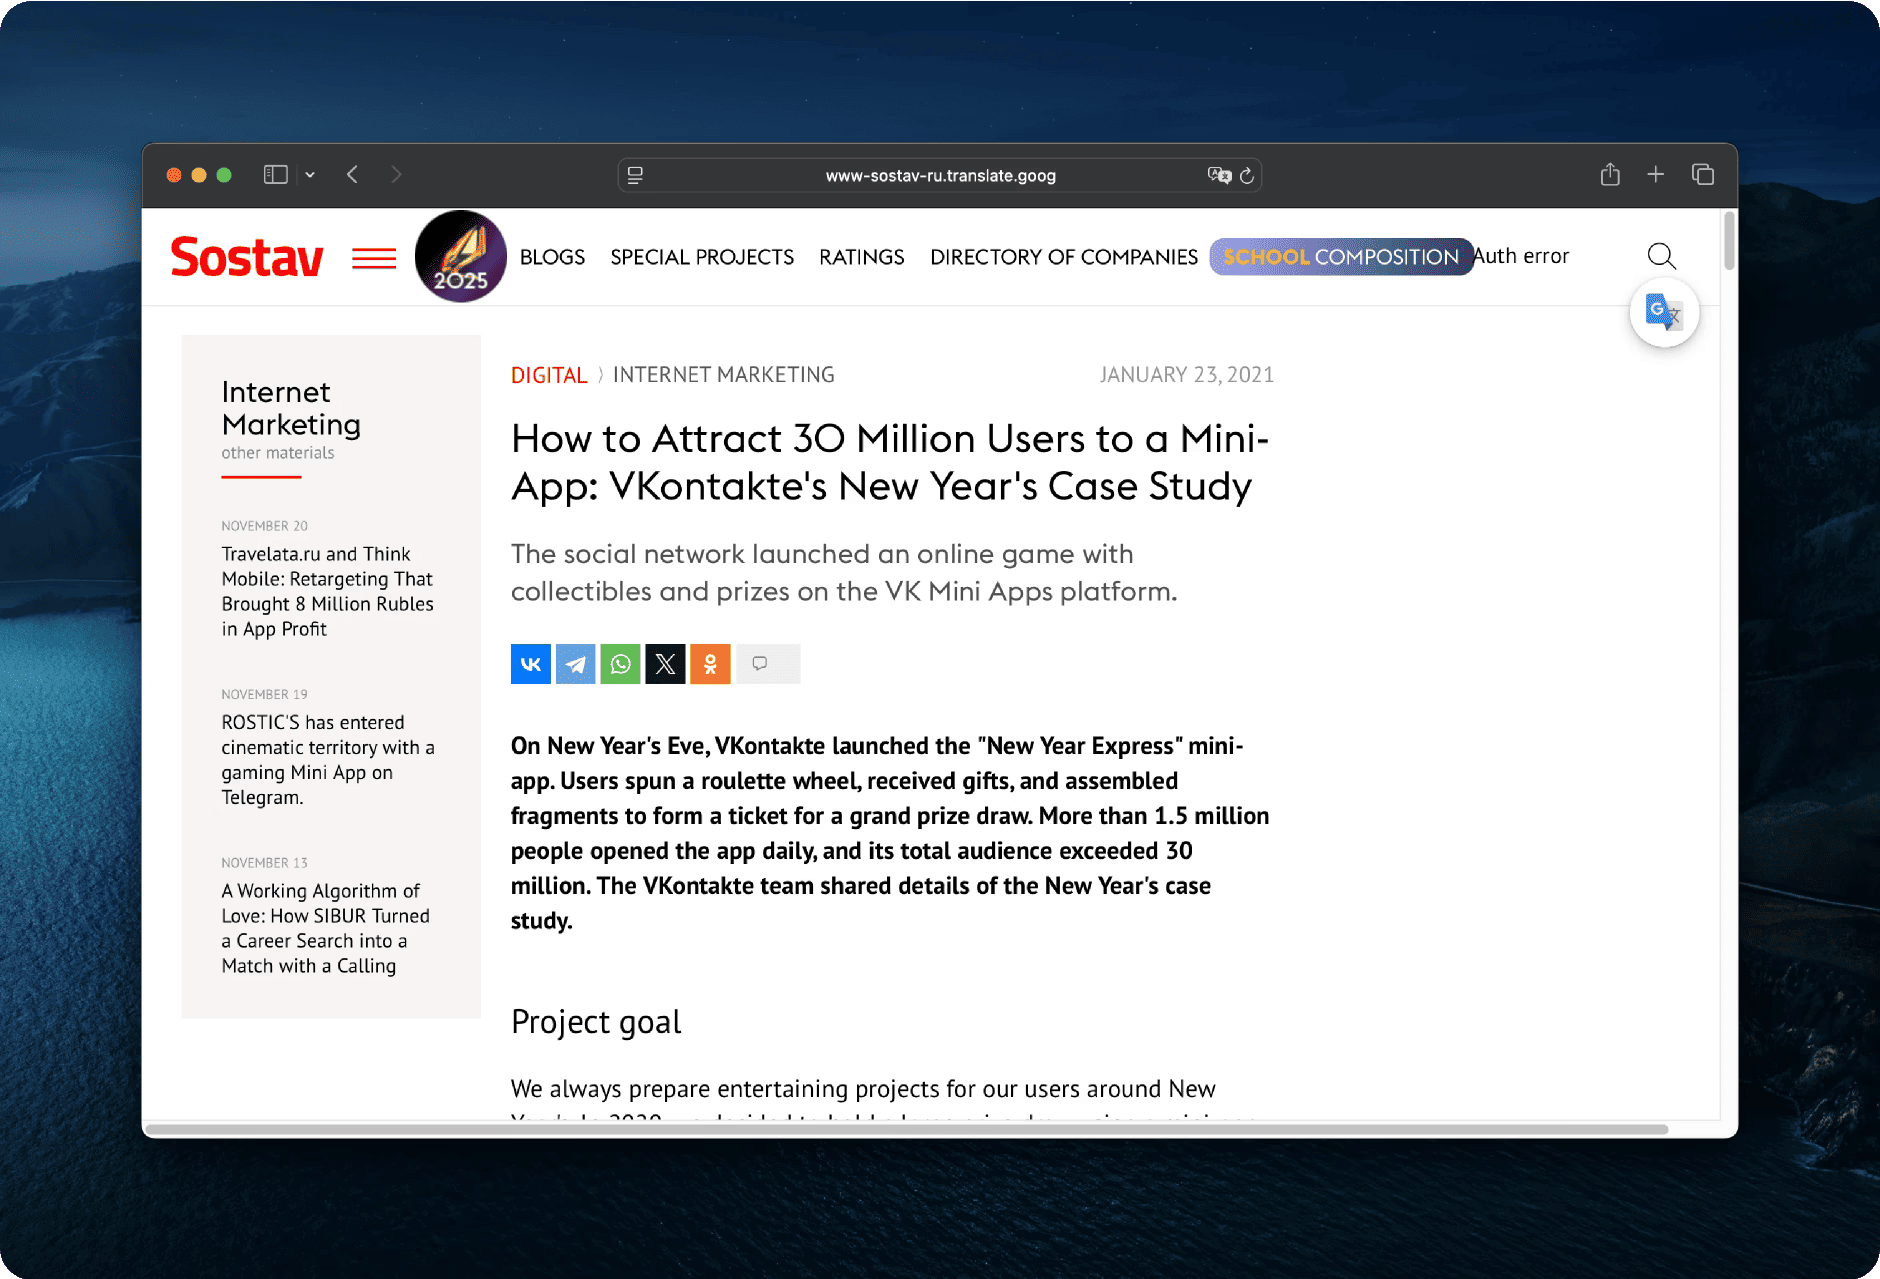The width and height of the screenshot is (1880, 1279).
Task: Open site search with the magnifier icon
Action: click(1661, 256)
